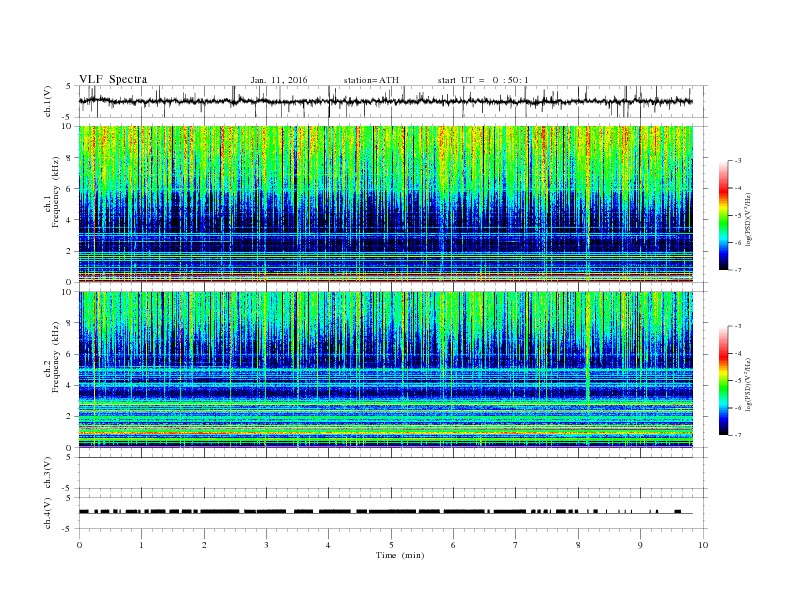The width and height of the screenshot is (792, 612).
Task: Click the ch.1 waveform trace panel
Action: (393, 101)
